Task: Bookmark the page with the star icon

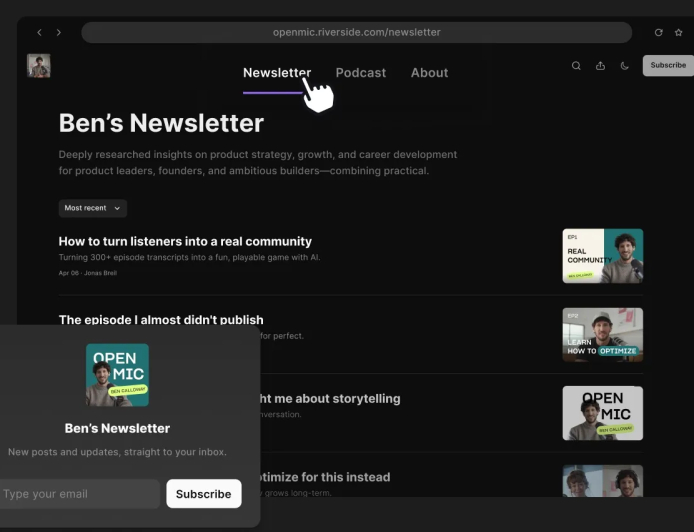Action: coord(679,32)
